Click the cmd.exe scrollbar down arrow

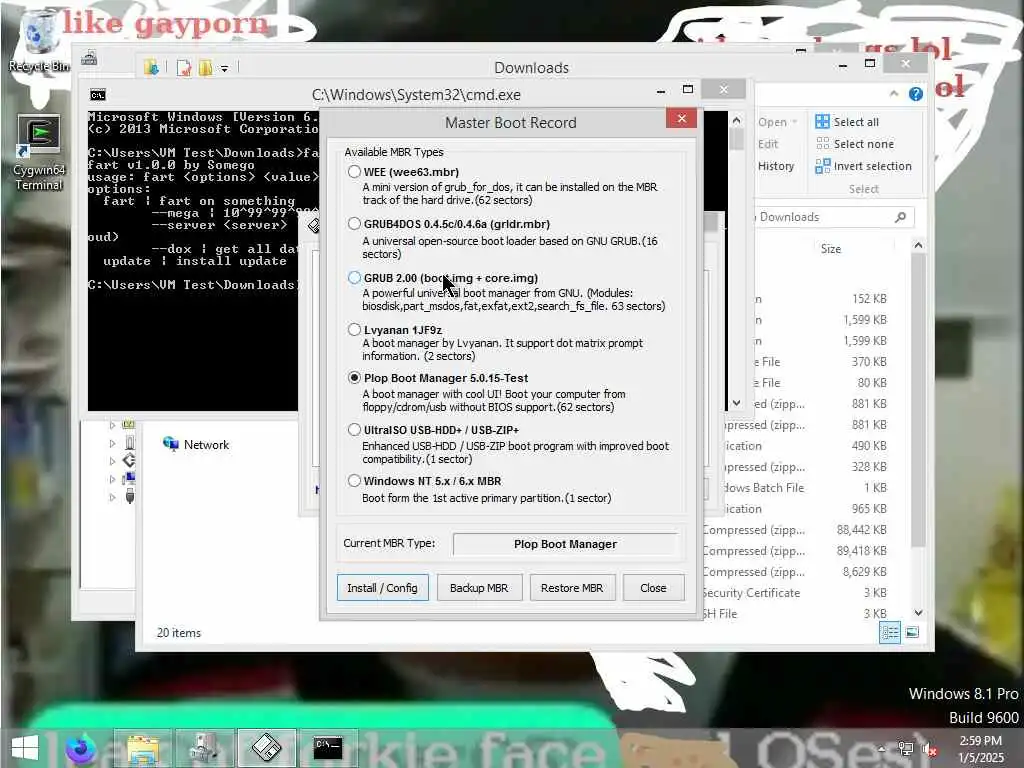point(737,403)
